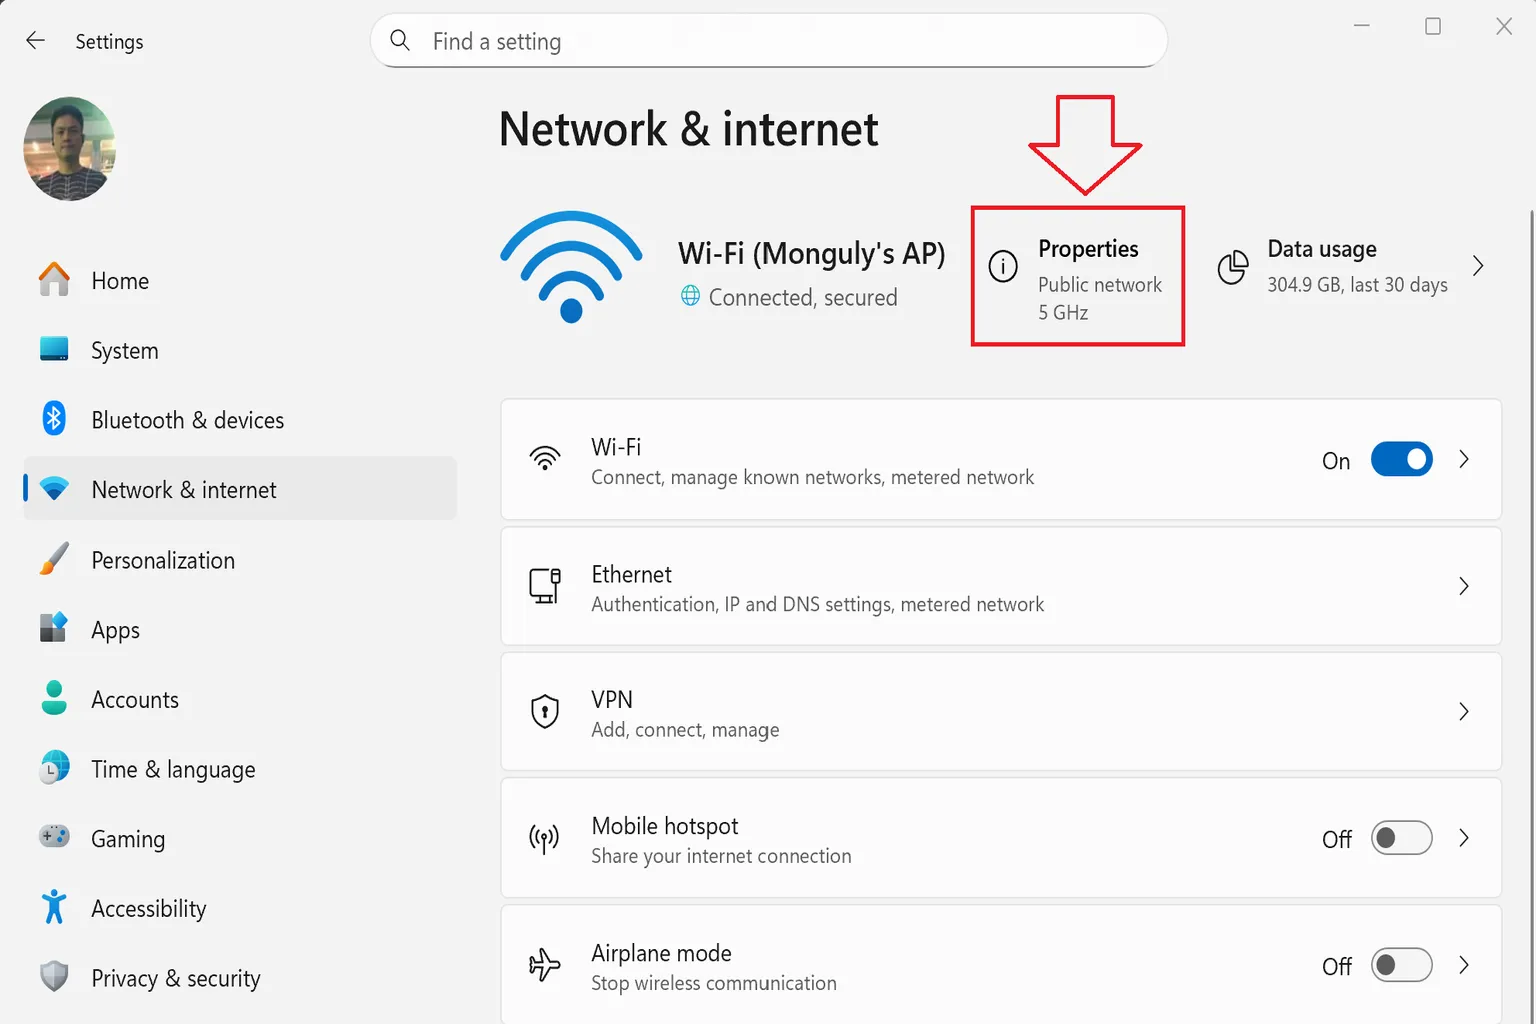1536x1024 pixels.
Task: Select Apps in the sidebar
Action: 240,630
